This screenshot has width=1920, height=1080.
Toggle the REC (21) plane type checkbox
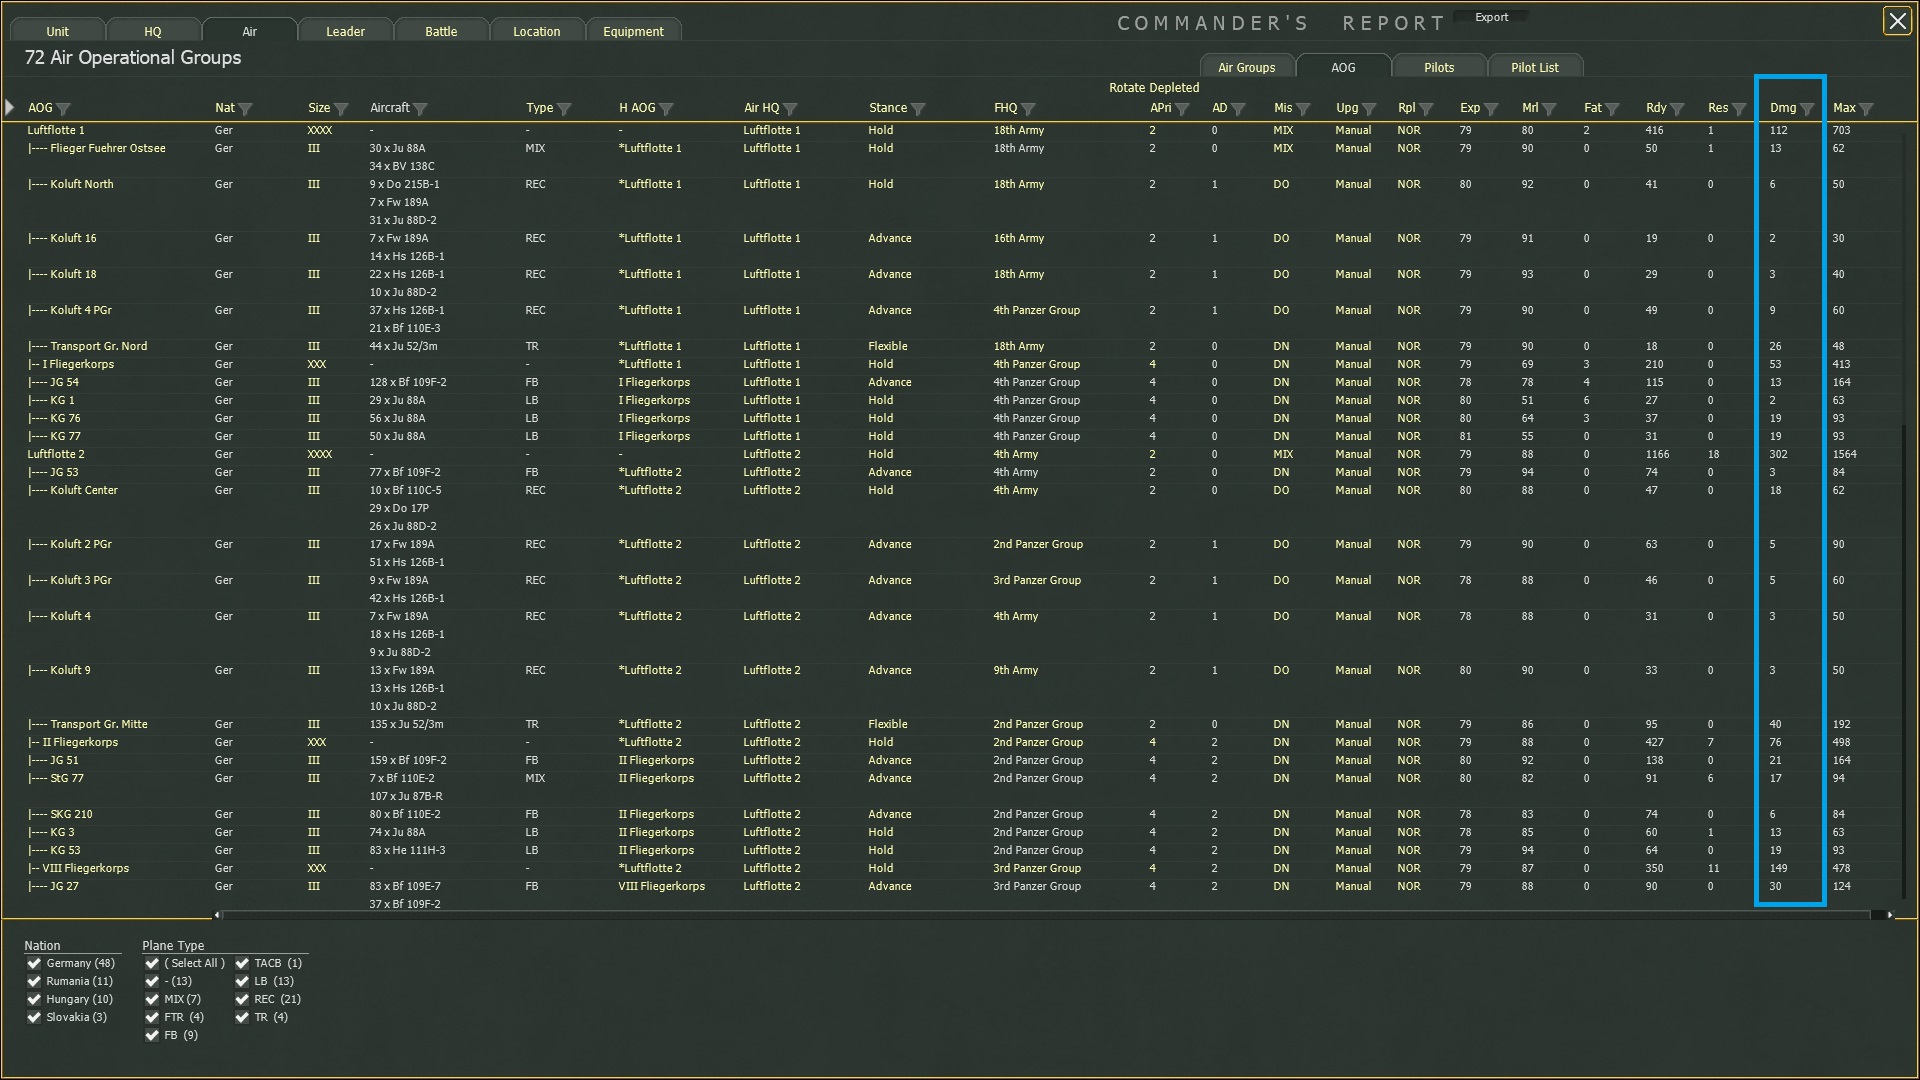(242, 1000)
